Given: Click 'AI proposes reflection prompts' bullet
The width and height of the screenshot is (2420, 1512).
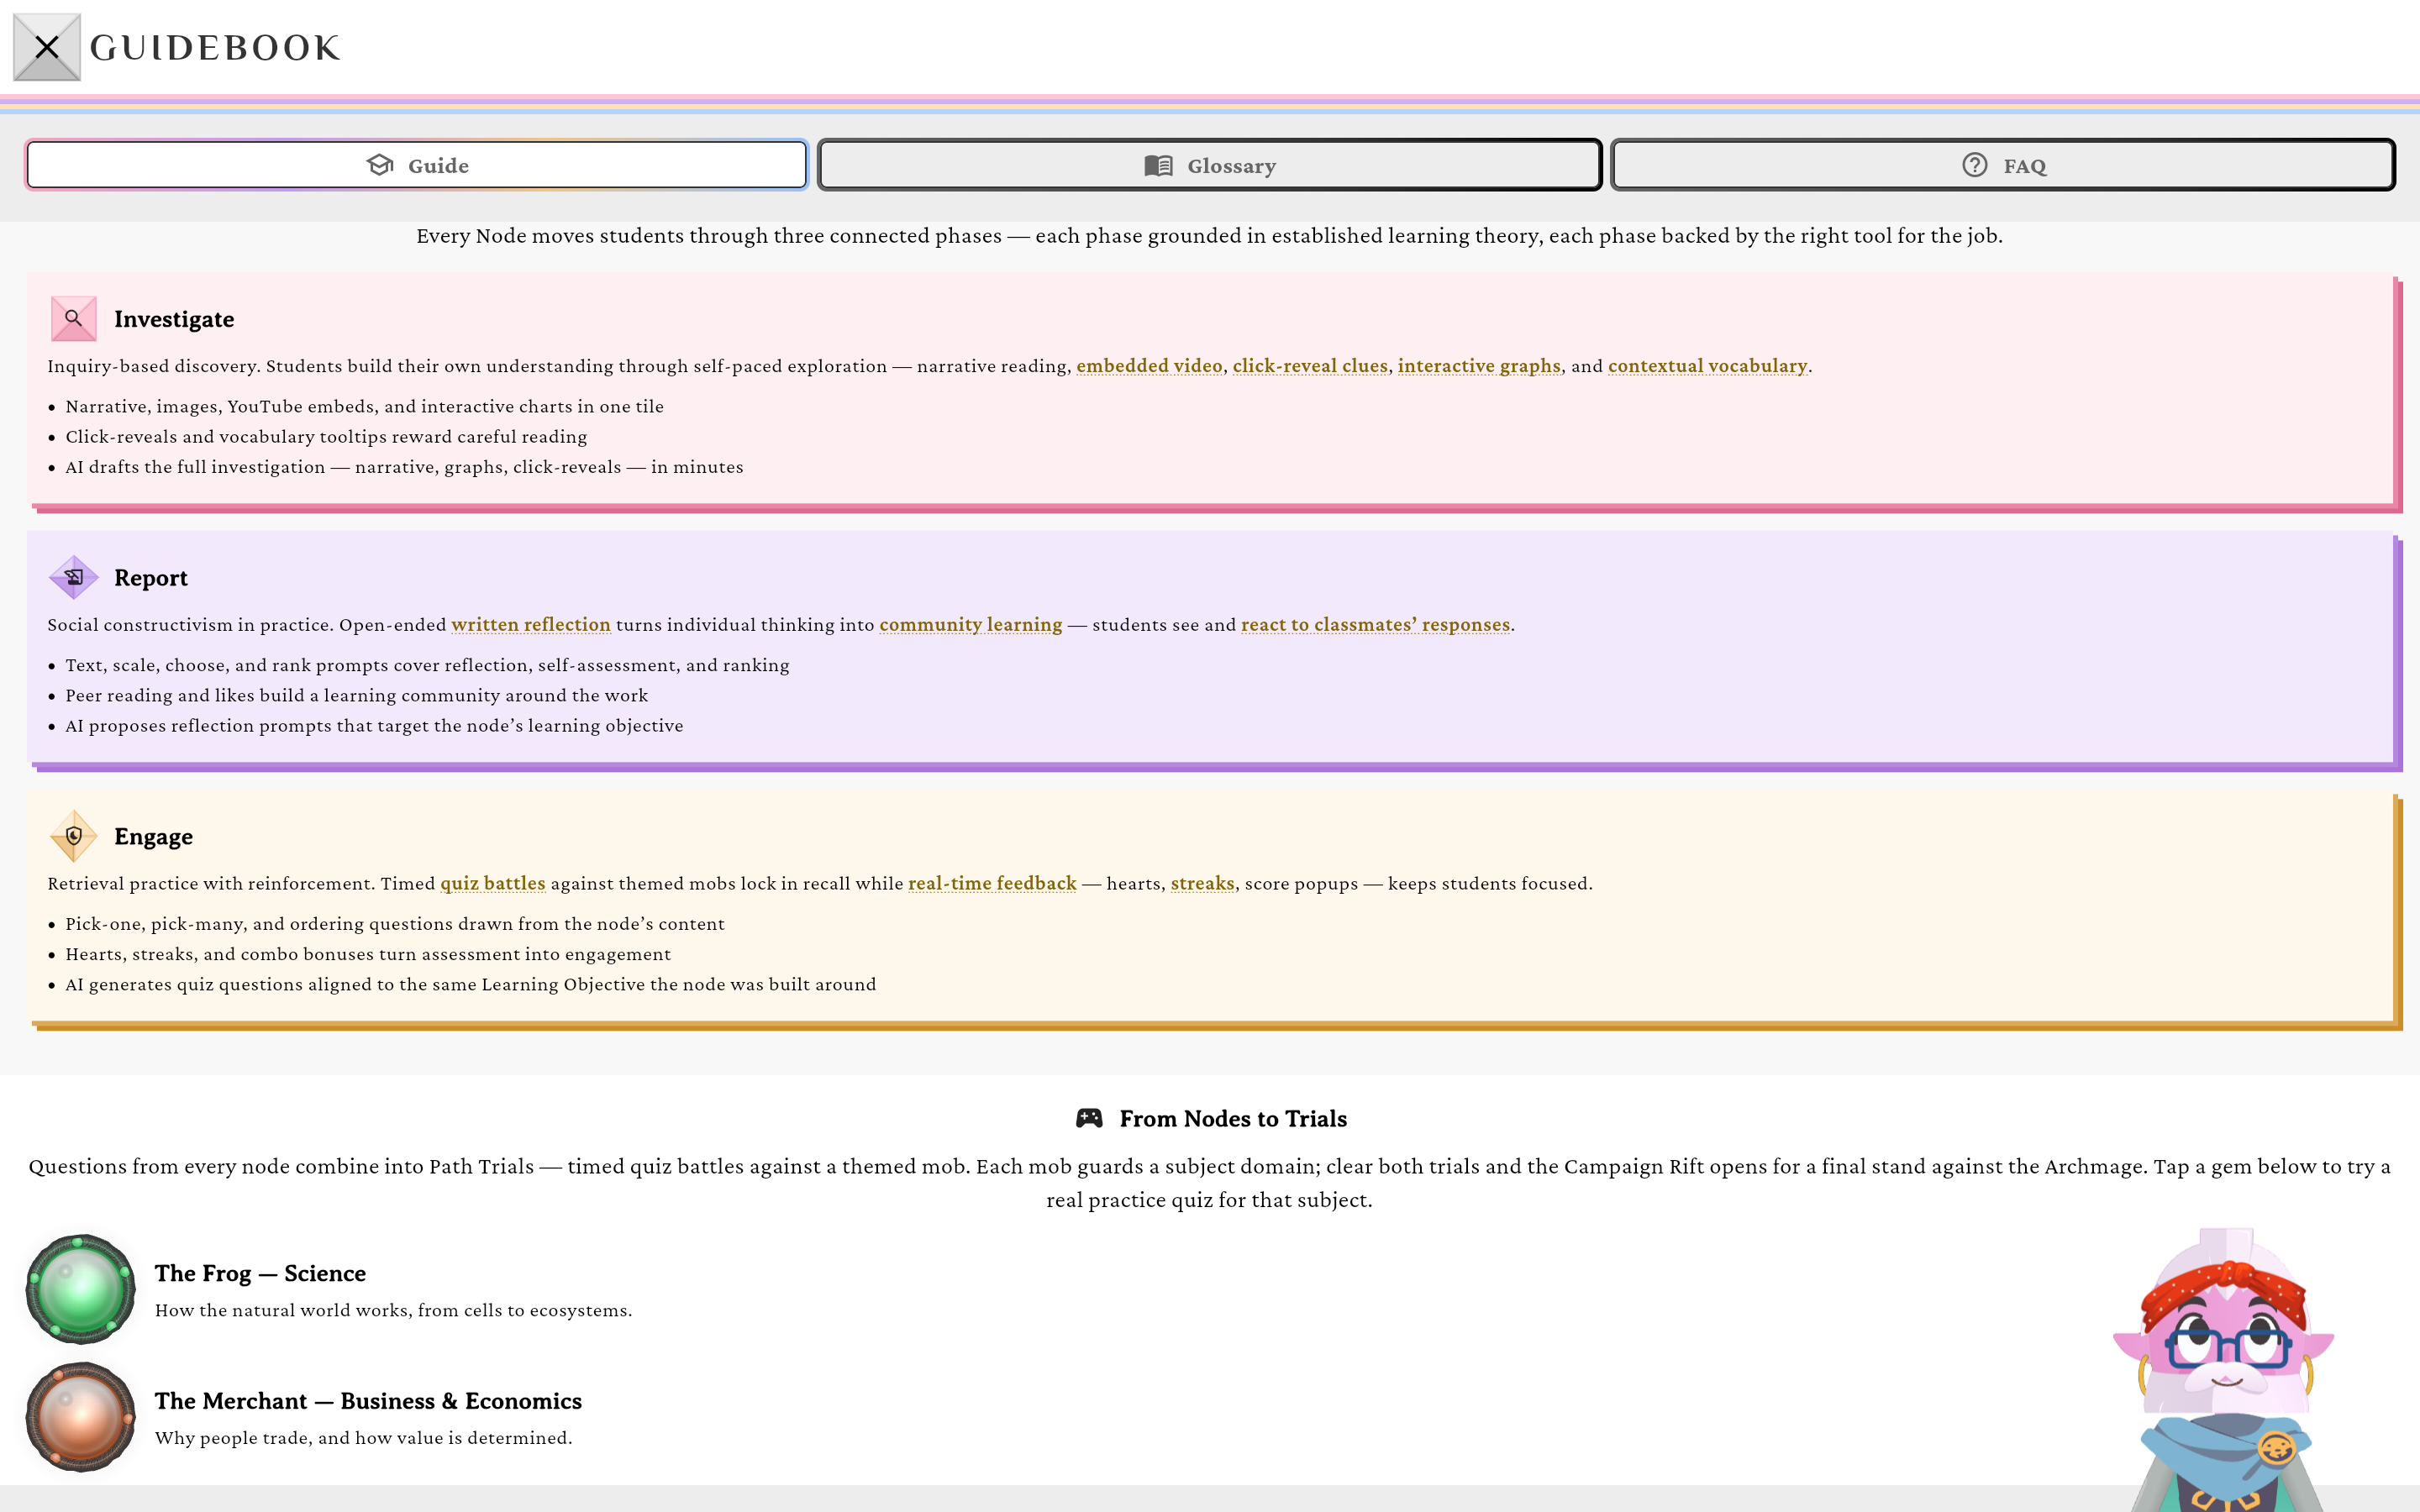Looking at the screenshot, I should pos(374,726).
